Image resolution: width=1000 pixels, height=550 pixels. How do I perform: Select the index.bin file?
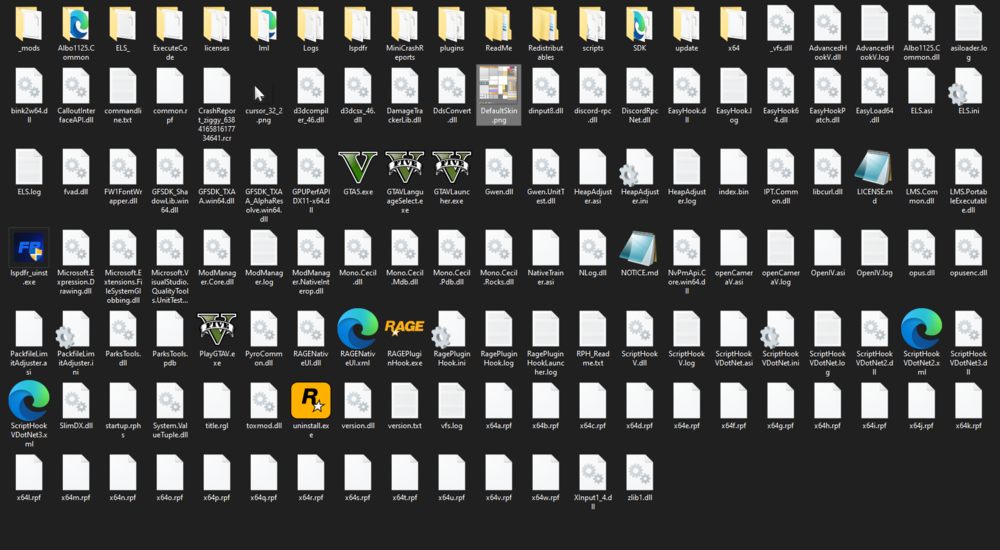pyautogui.click(x=733, y=167)
